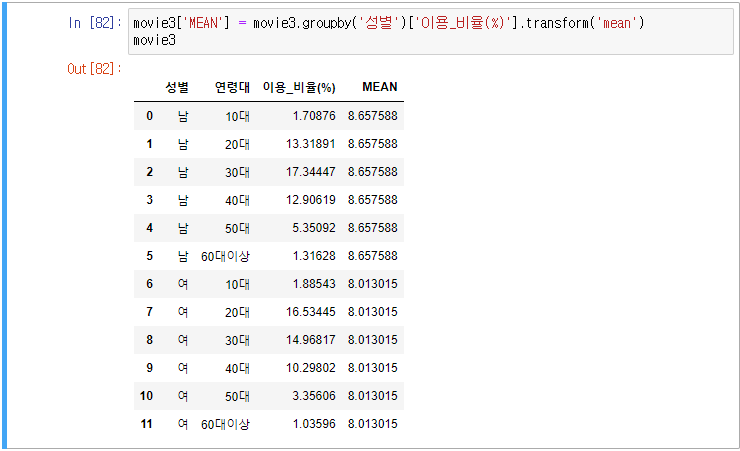Click the value 14.96817
740x451 pixels.
(x=311, y=340)
